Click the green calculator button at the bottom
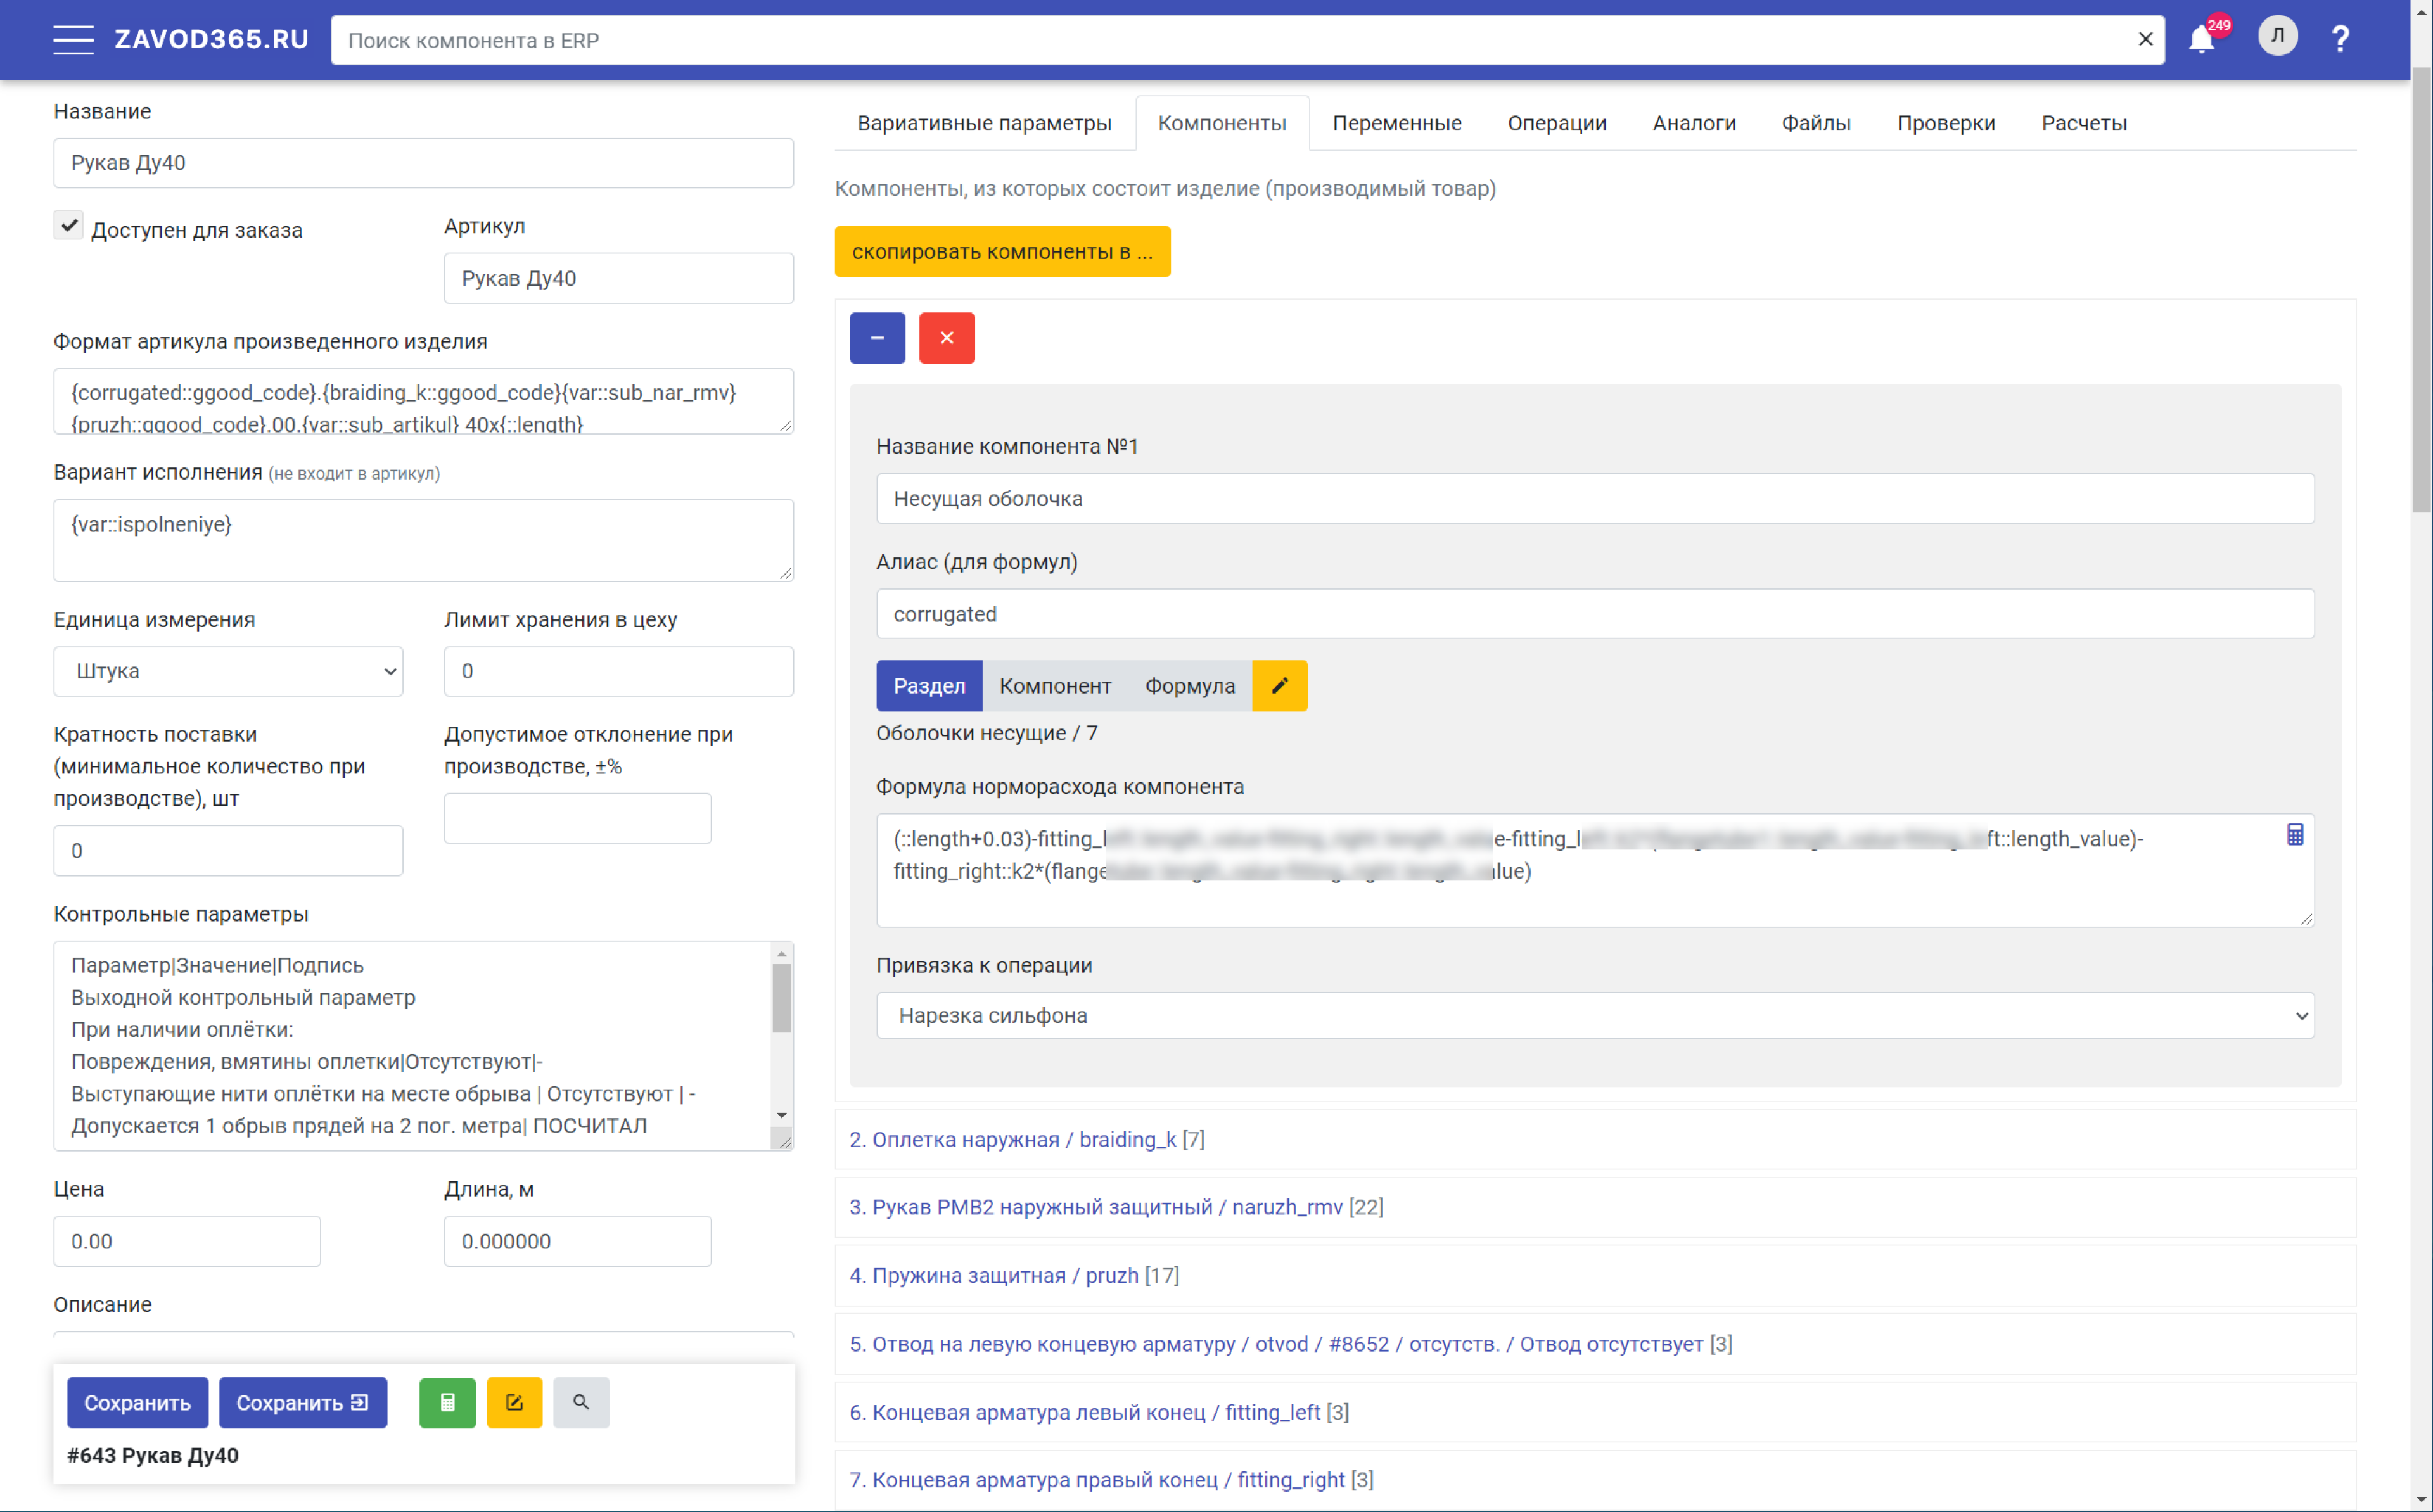Image resolution: width=2433 pixels, height=1512 pixels. tap(447, 1402)
